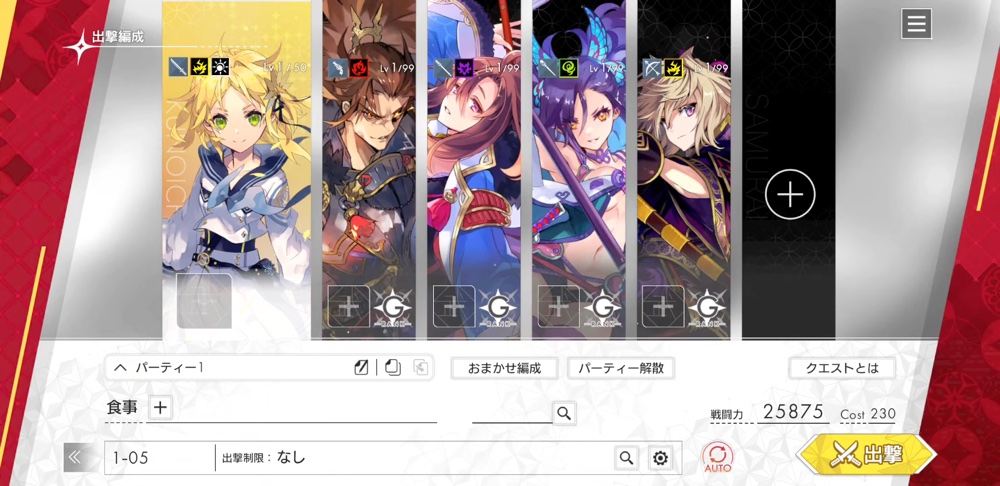Add a member to the empty slot
The image size is (1000, 486).
click(790, 195)
